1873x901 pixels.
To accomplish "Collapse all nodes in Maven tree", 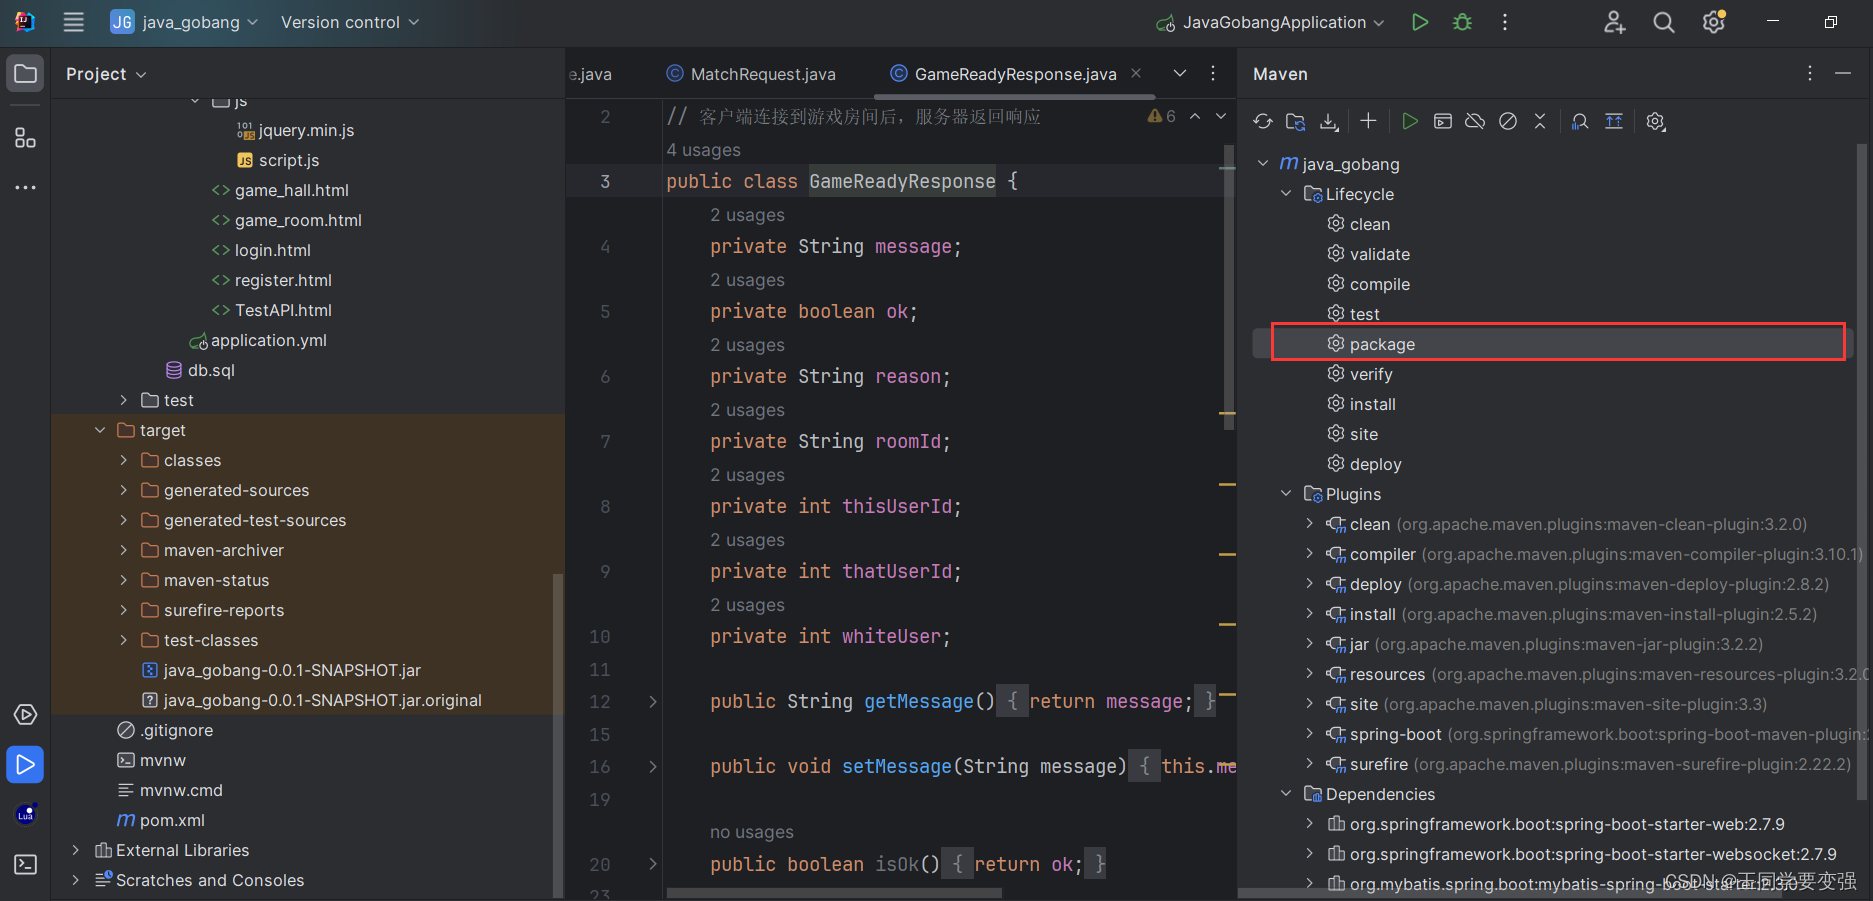I will pyautogui.click(x=1540, y=122).
